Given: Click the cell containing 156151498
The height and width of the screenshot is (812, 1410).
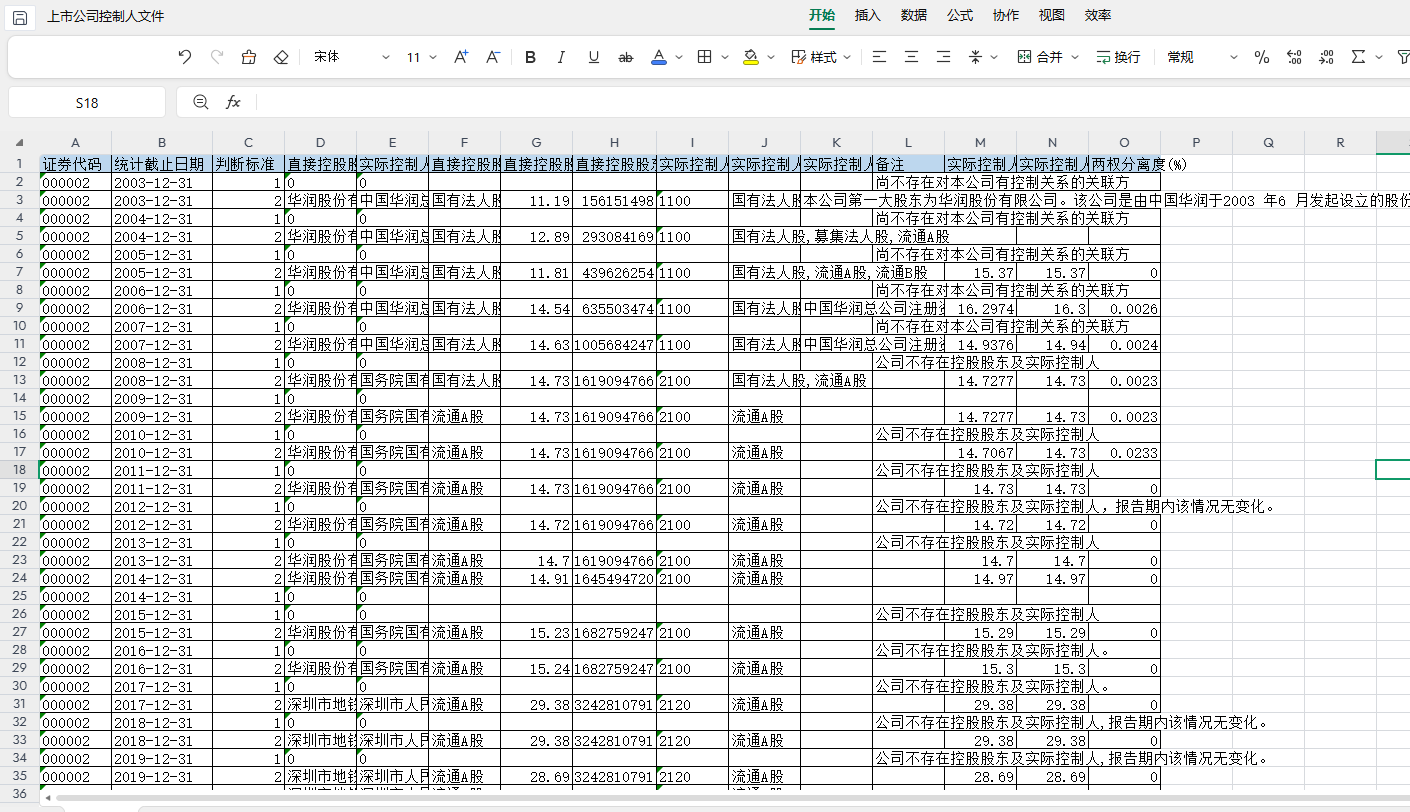Looking at the screenshot, I should pos(615,200).
